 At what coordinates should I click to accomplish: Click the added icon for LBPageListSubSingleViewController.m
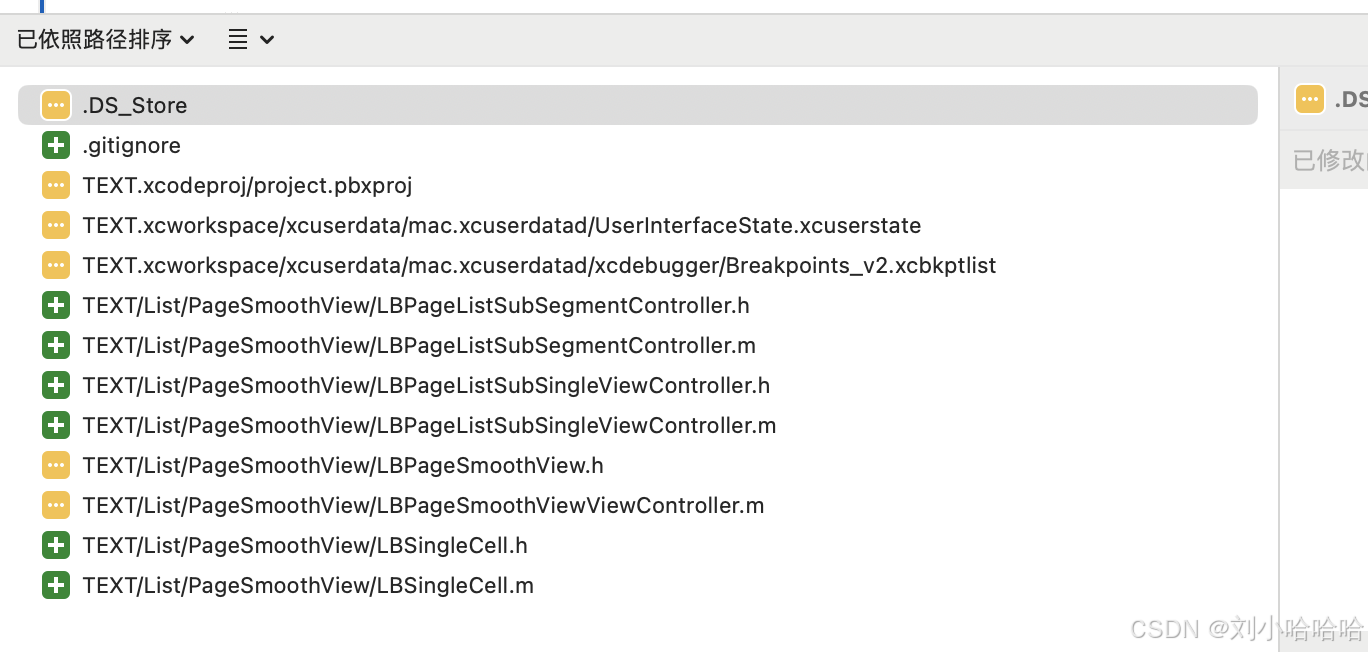click(x=56, y=425)
